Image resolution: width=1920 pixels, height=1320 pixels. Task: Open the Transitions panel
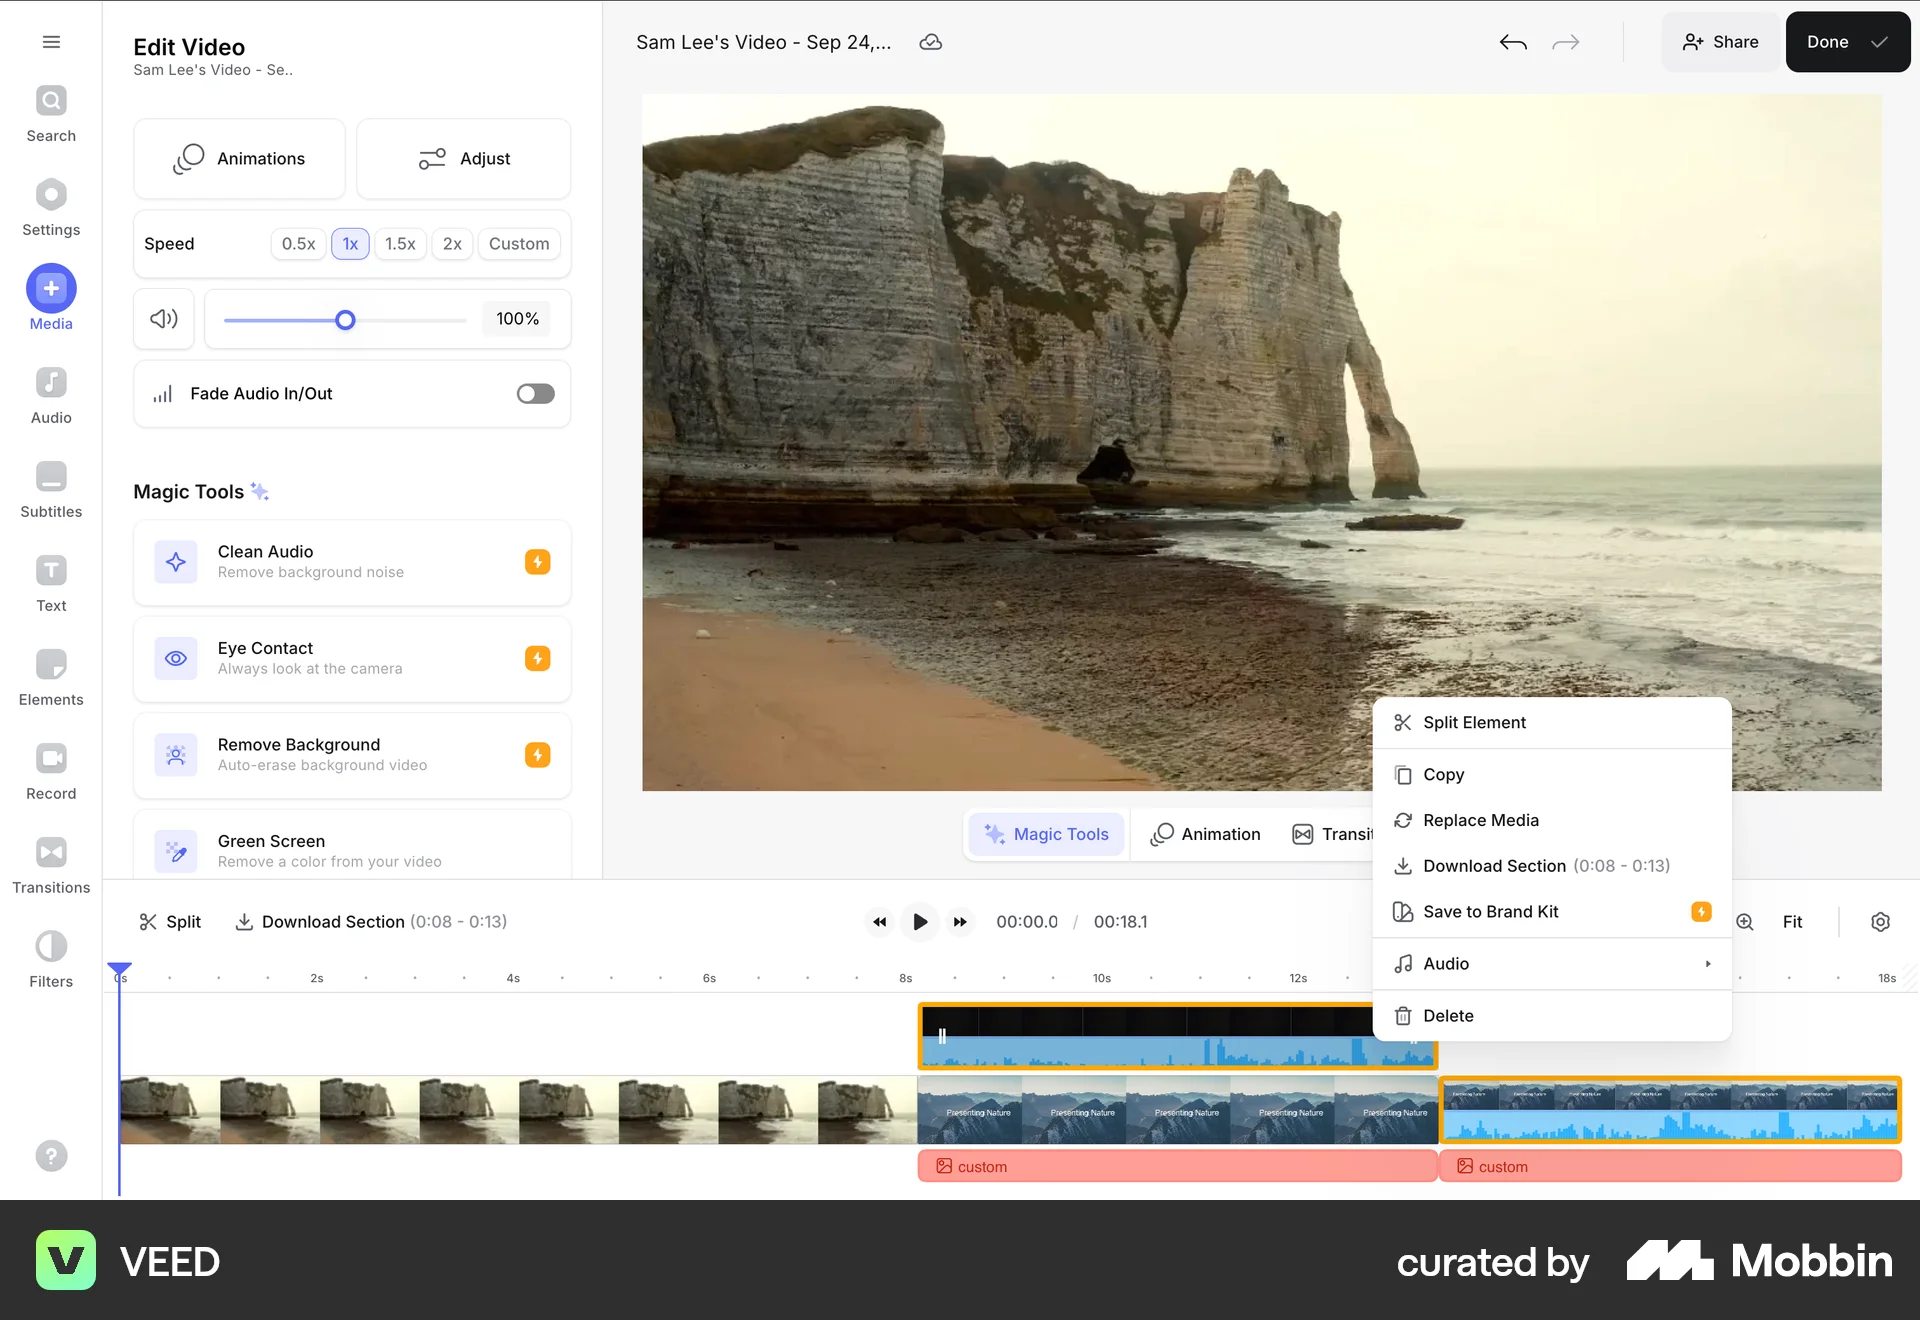pos(50,863)
